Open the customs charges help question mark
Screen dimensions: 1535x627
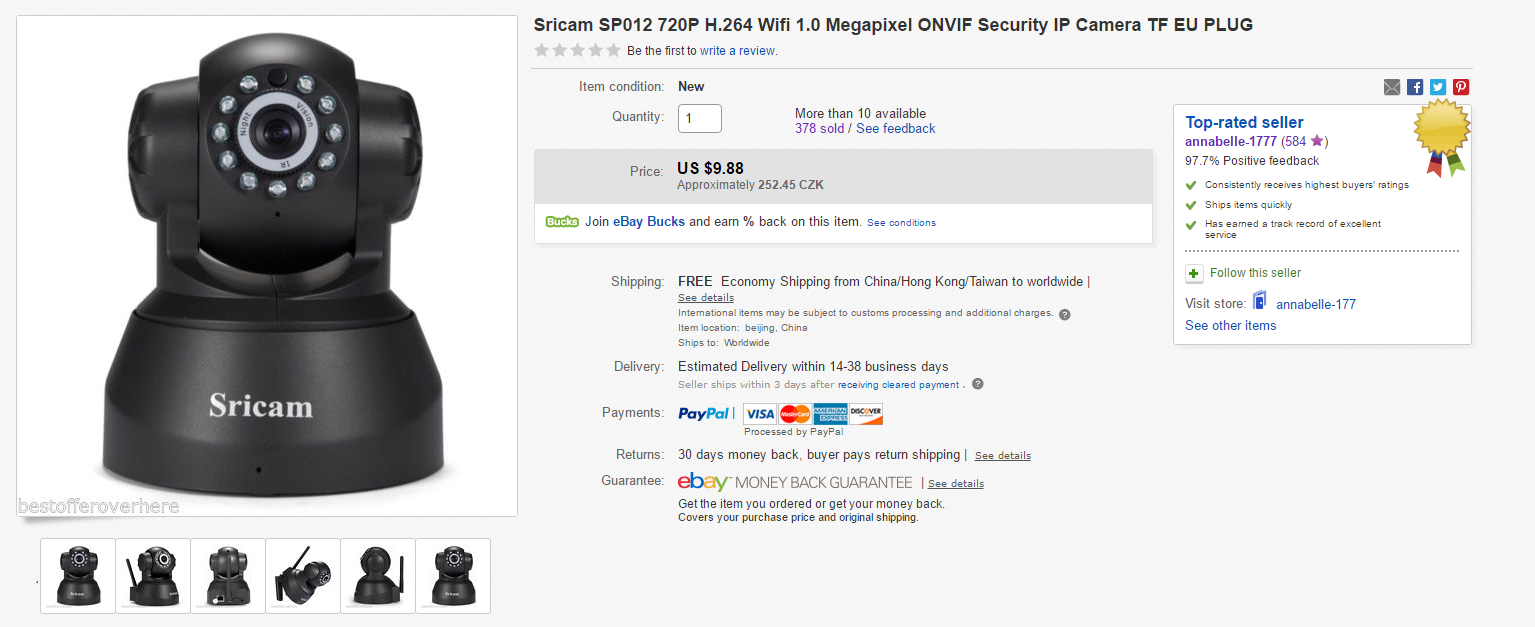click(x=1065, y=314)
